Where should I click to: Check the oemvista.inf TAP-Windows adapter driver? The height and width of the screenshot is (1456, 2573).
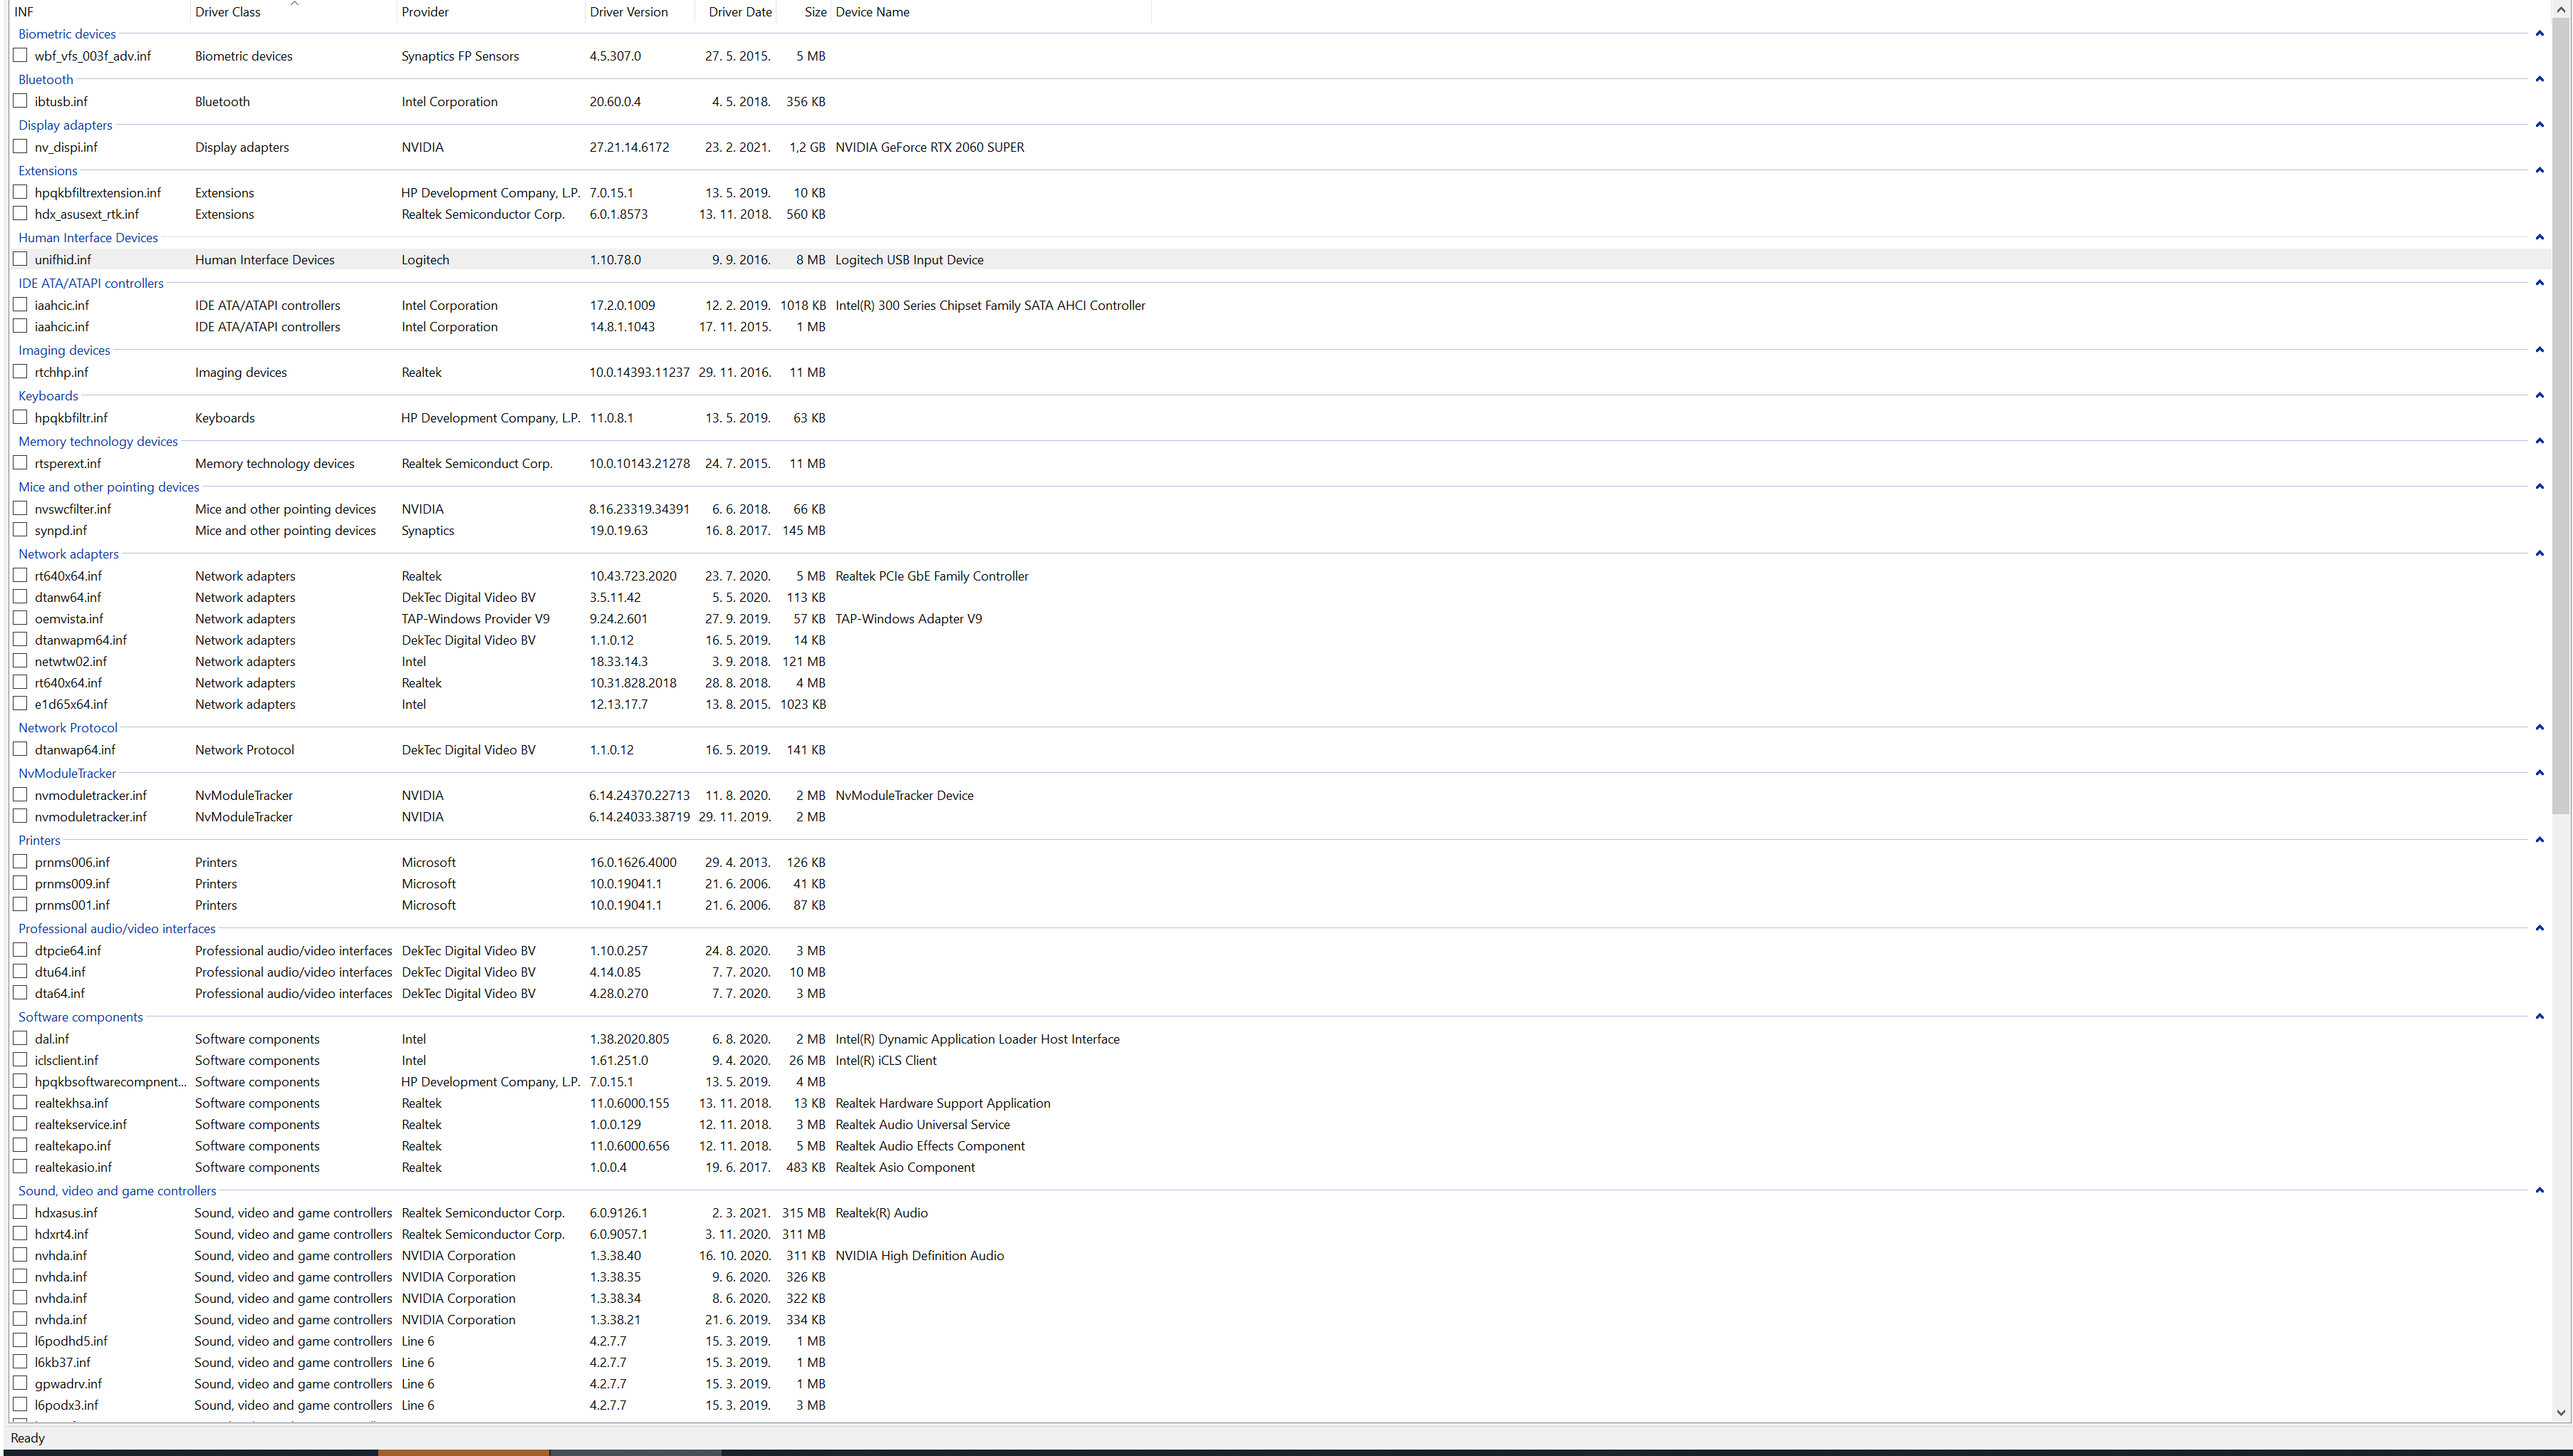coord(20,618)
